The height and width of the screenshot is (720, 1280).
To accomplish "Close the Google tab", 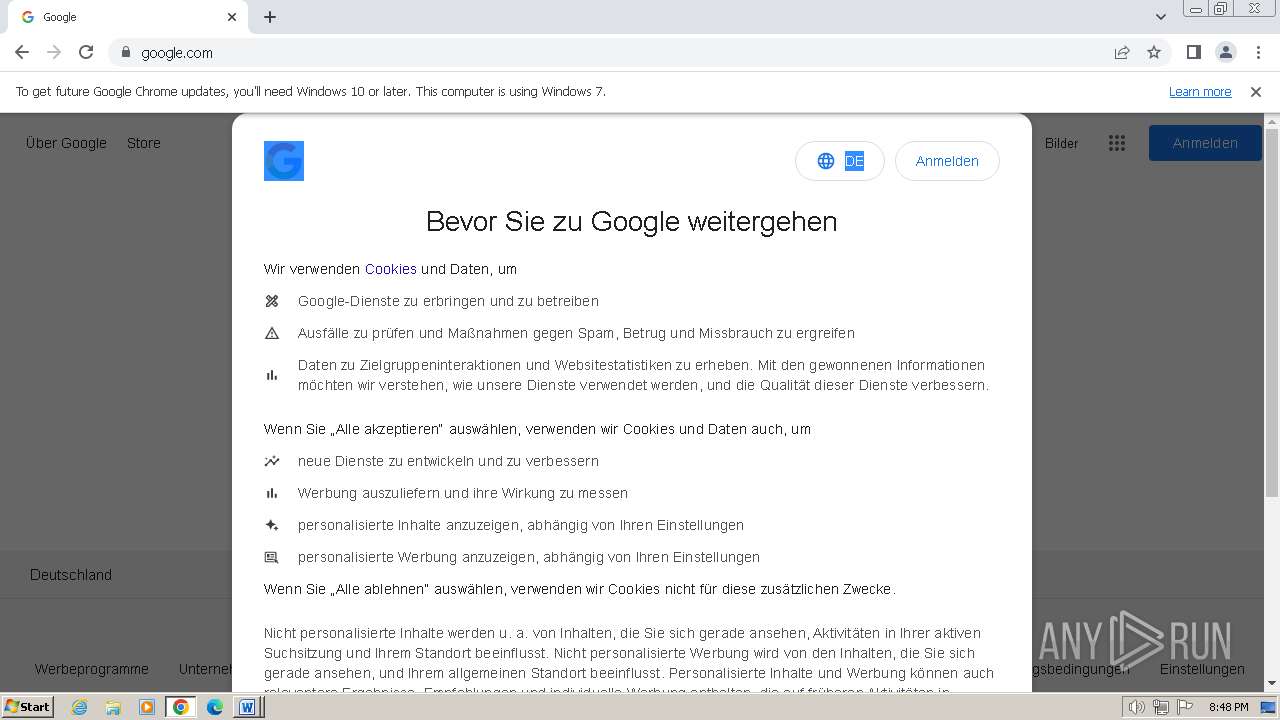I will (x=232, y=17).
